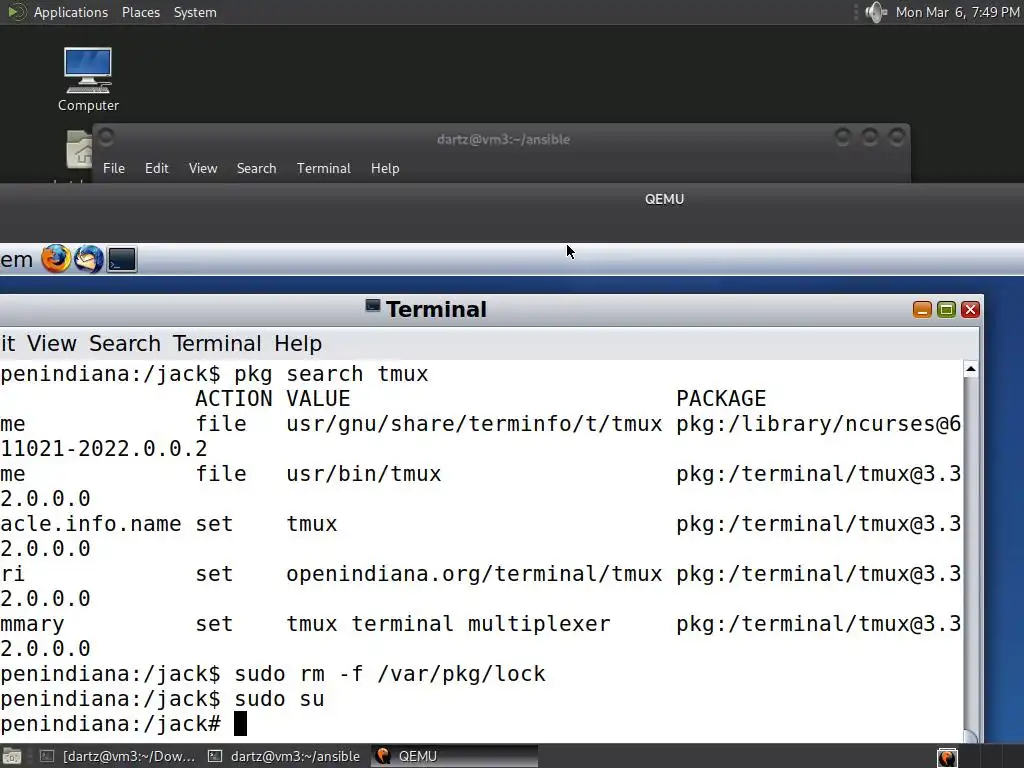Click the 'sudo su' command line
Viewport: 1024px width, 768px height.
[279, 699]
